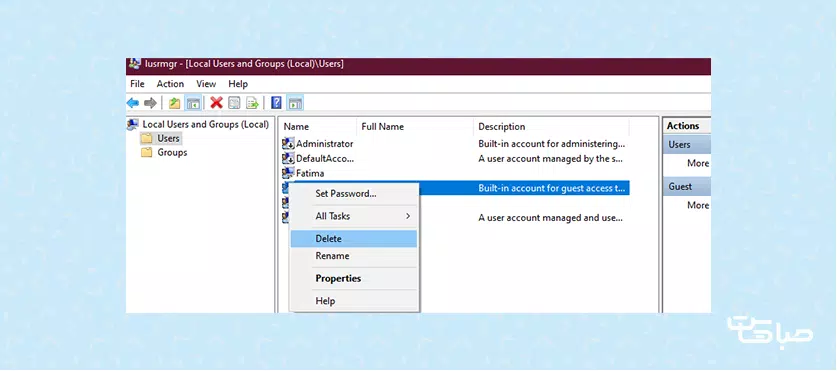Toggle the Show/Hide Action Pane icon
Viewport: 837px width, 371px height.
[x=295, y=103]
